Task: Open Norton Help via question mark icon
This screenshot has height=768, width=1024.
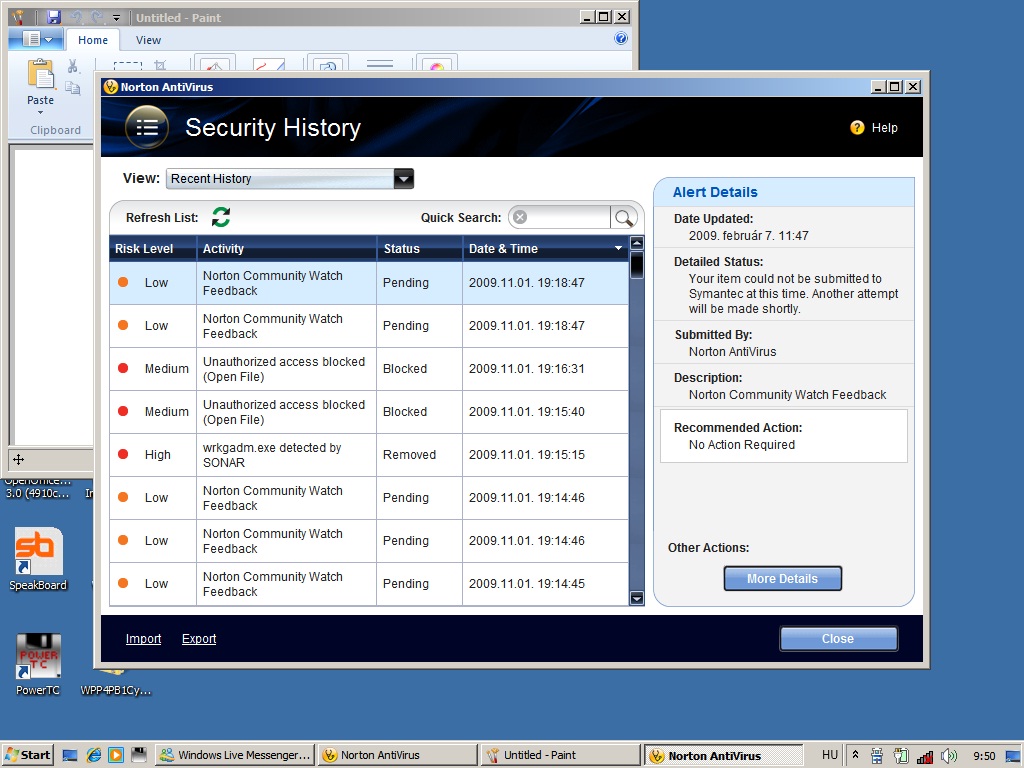Action: tap(857, 128)
